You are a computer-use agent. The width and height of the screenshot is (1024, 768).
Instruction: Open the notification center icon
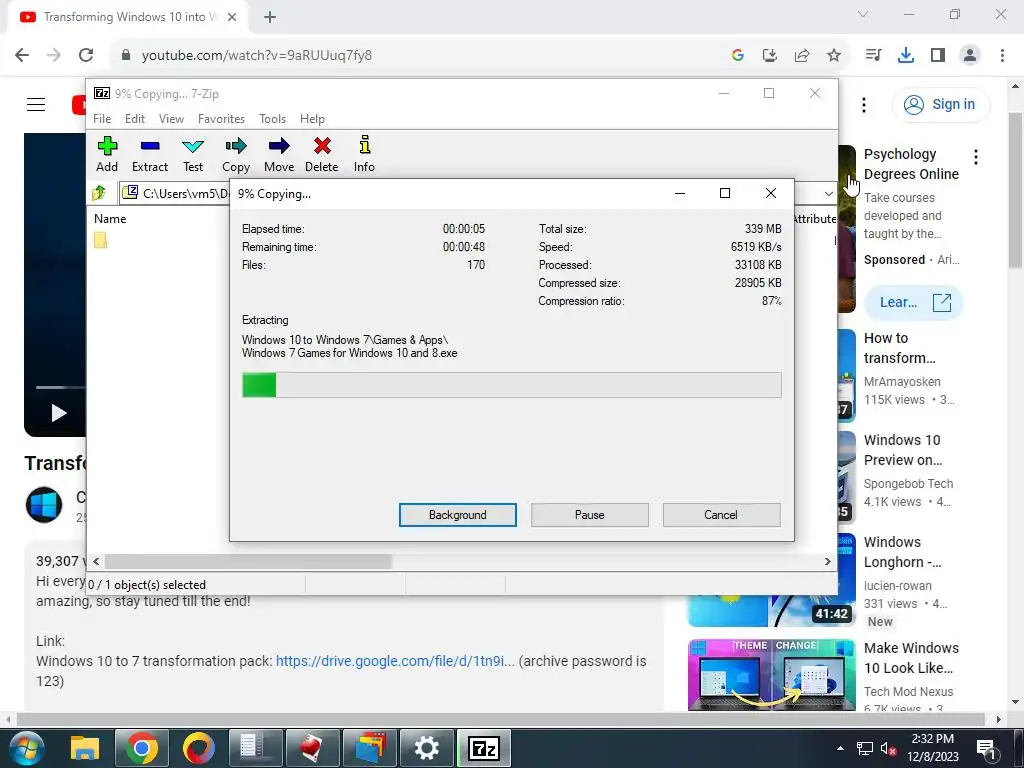(985, 748)
